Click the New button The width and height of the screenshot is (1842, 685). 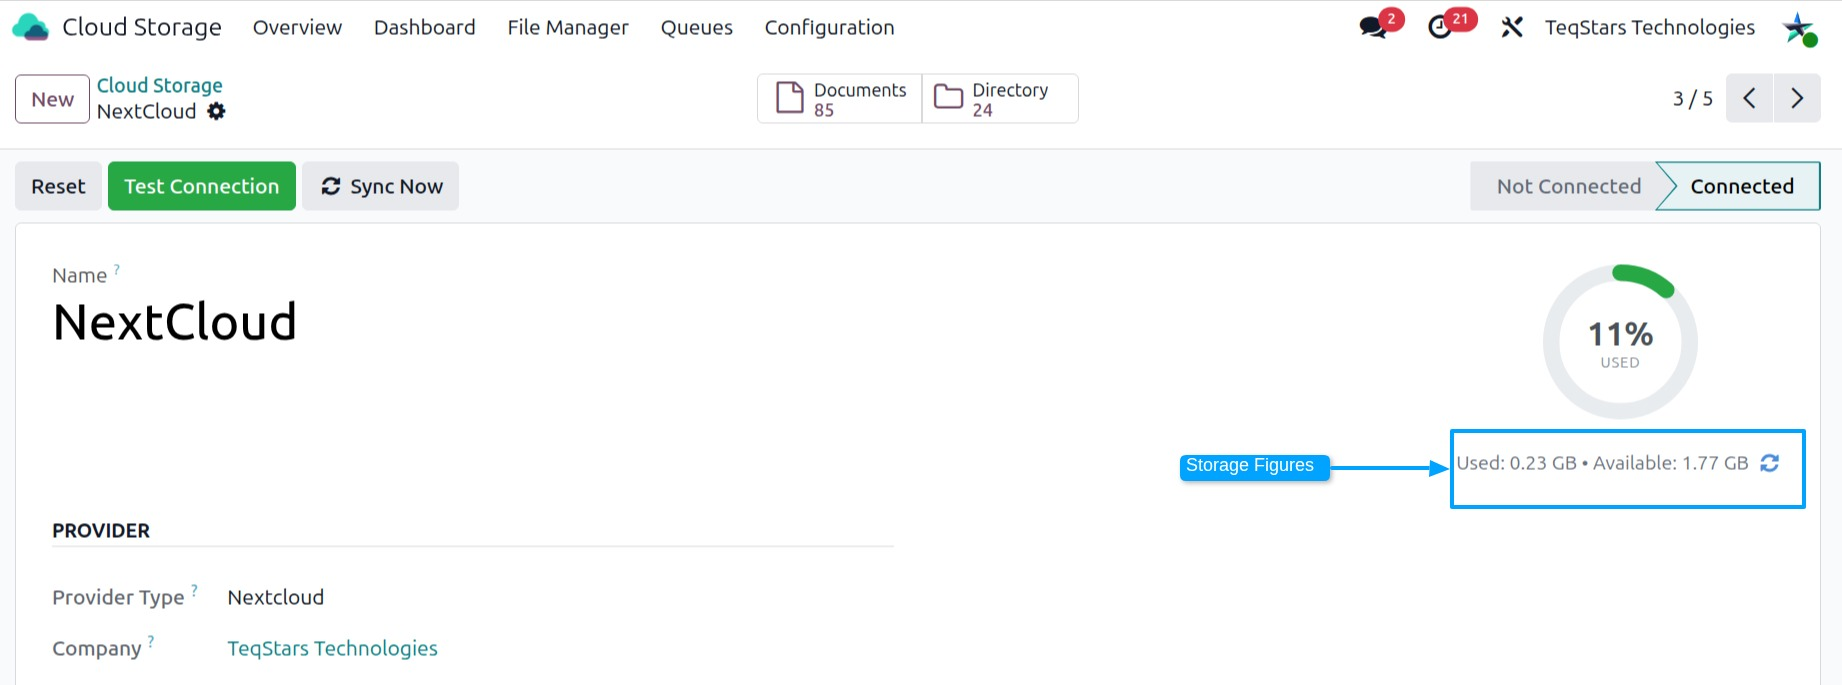(52, 99)
